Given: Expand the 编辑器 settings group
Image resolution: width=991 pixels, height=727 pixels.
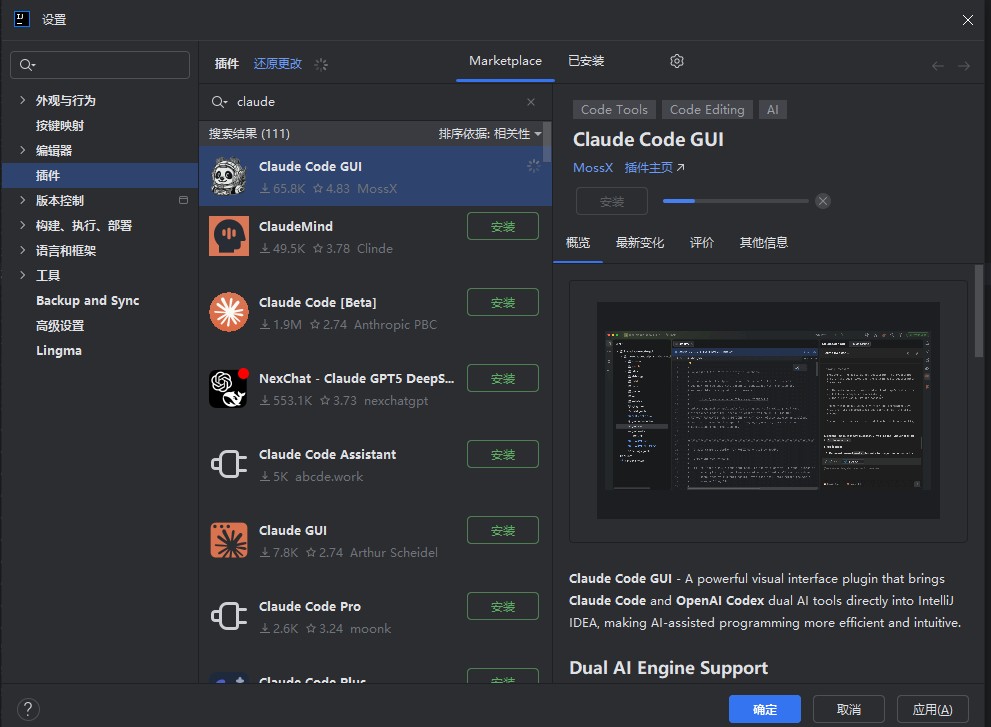Looking at the screenshot, I should point(23,150).
